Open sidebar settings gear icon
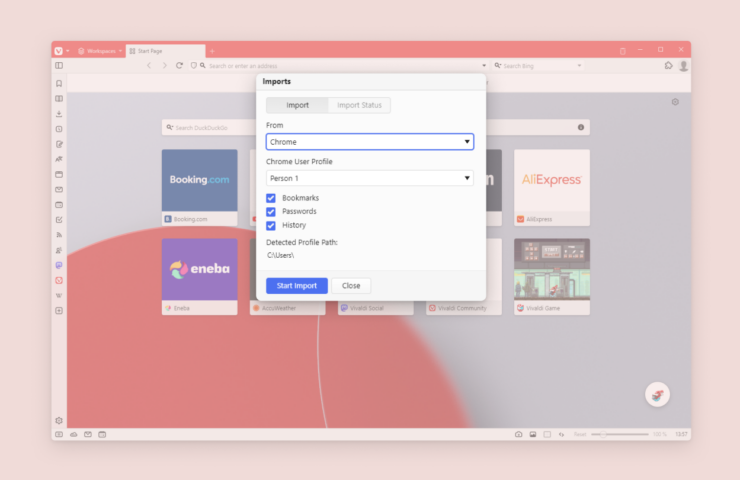The height and width of the screenshot is (480, 740). (x=59, y=420)
